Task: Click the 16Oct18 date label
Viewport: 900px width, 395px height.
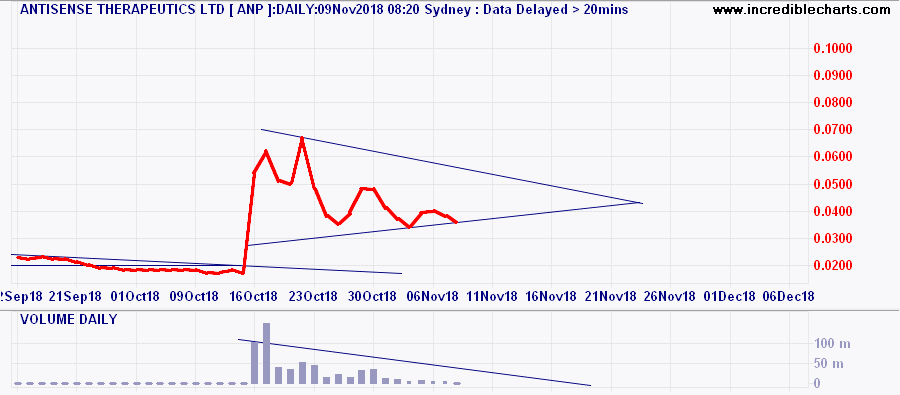Action: pyautogui.click(x=253, y=296)
